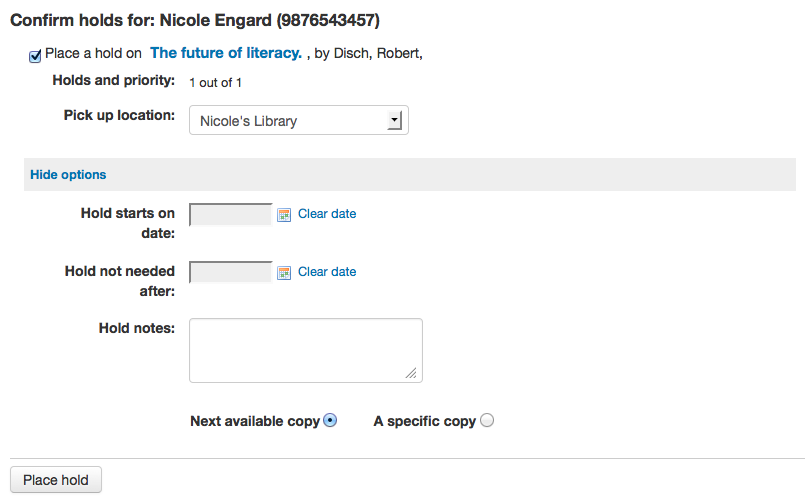Click the Place a hold on label
Screen dimensions: 805x502
coord(93,53)
